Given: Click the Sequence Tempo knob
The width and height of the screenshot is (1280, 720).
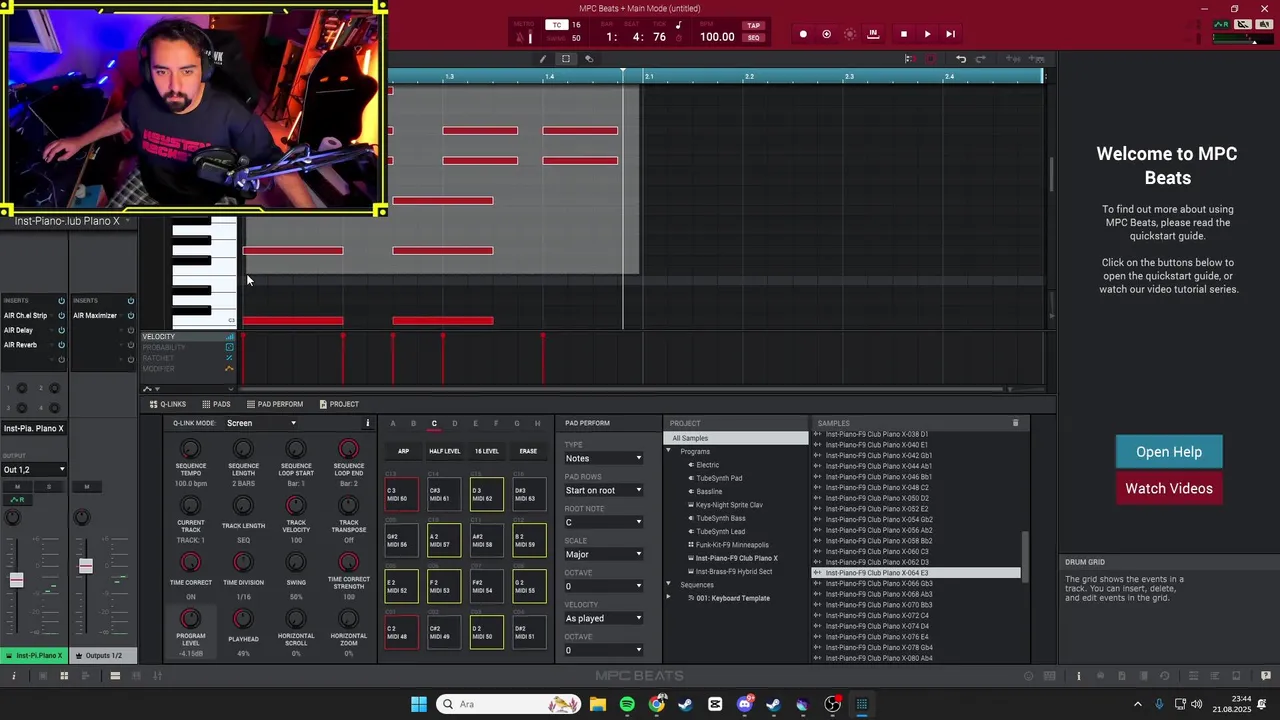Looking at the screenshot, I should (x=190, y=449).
